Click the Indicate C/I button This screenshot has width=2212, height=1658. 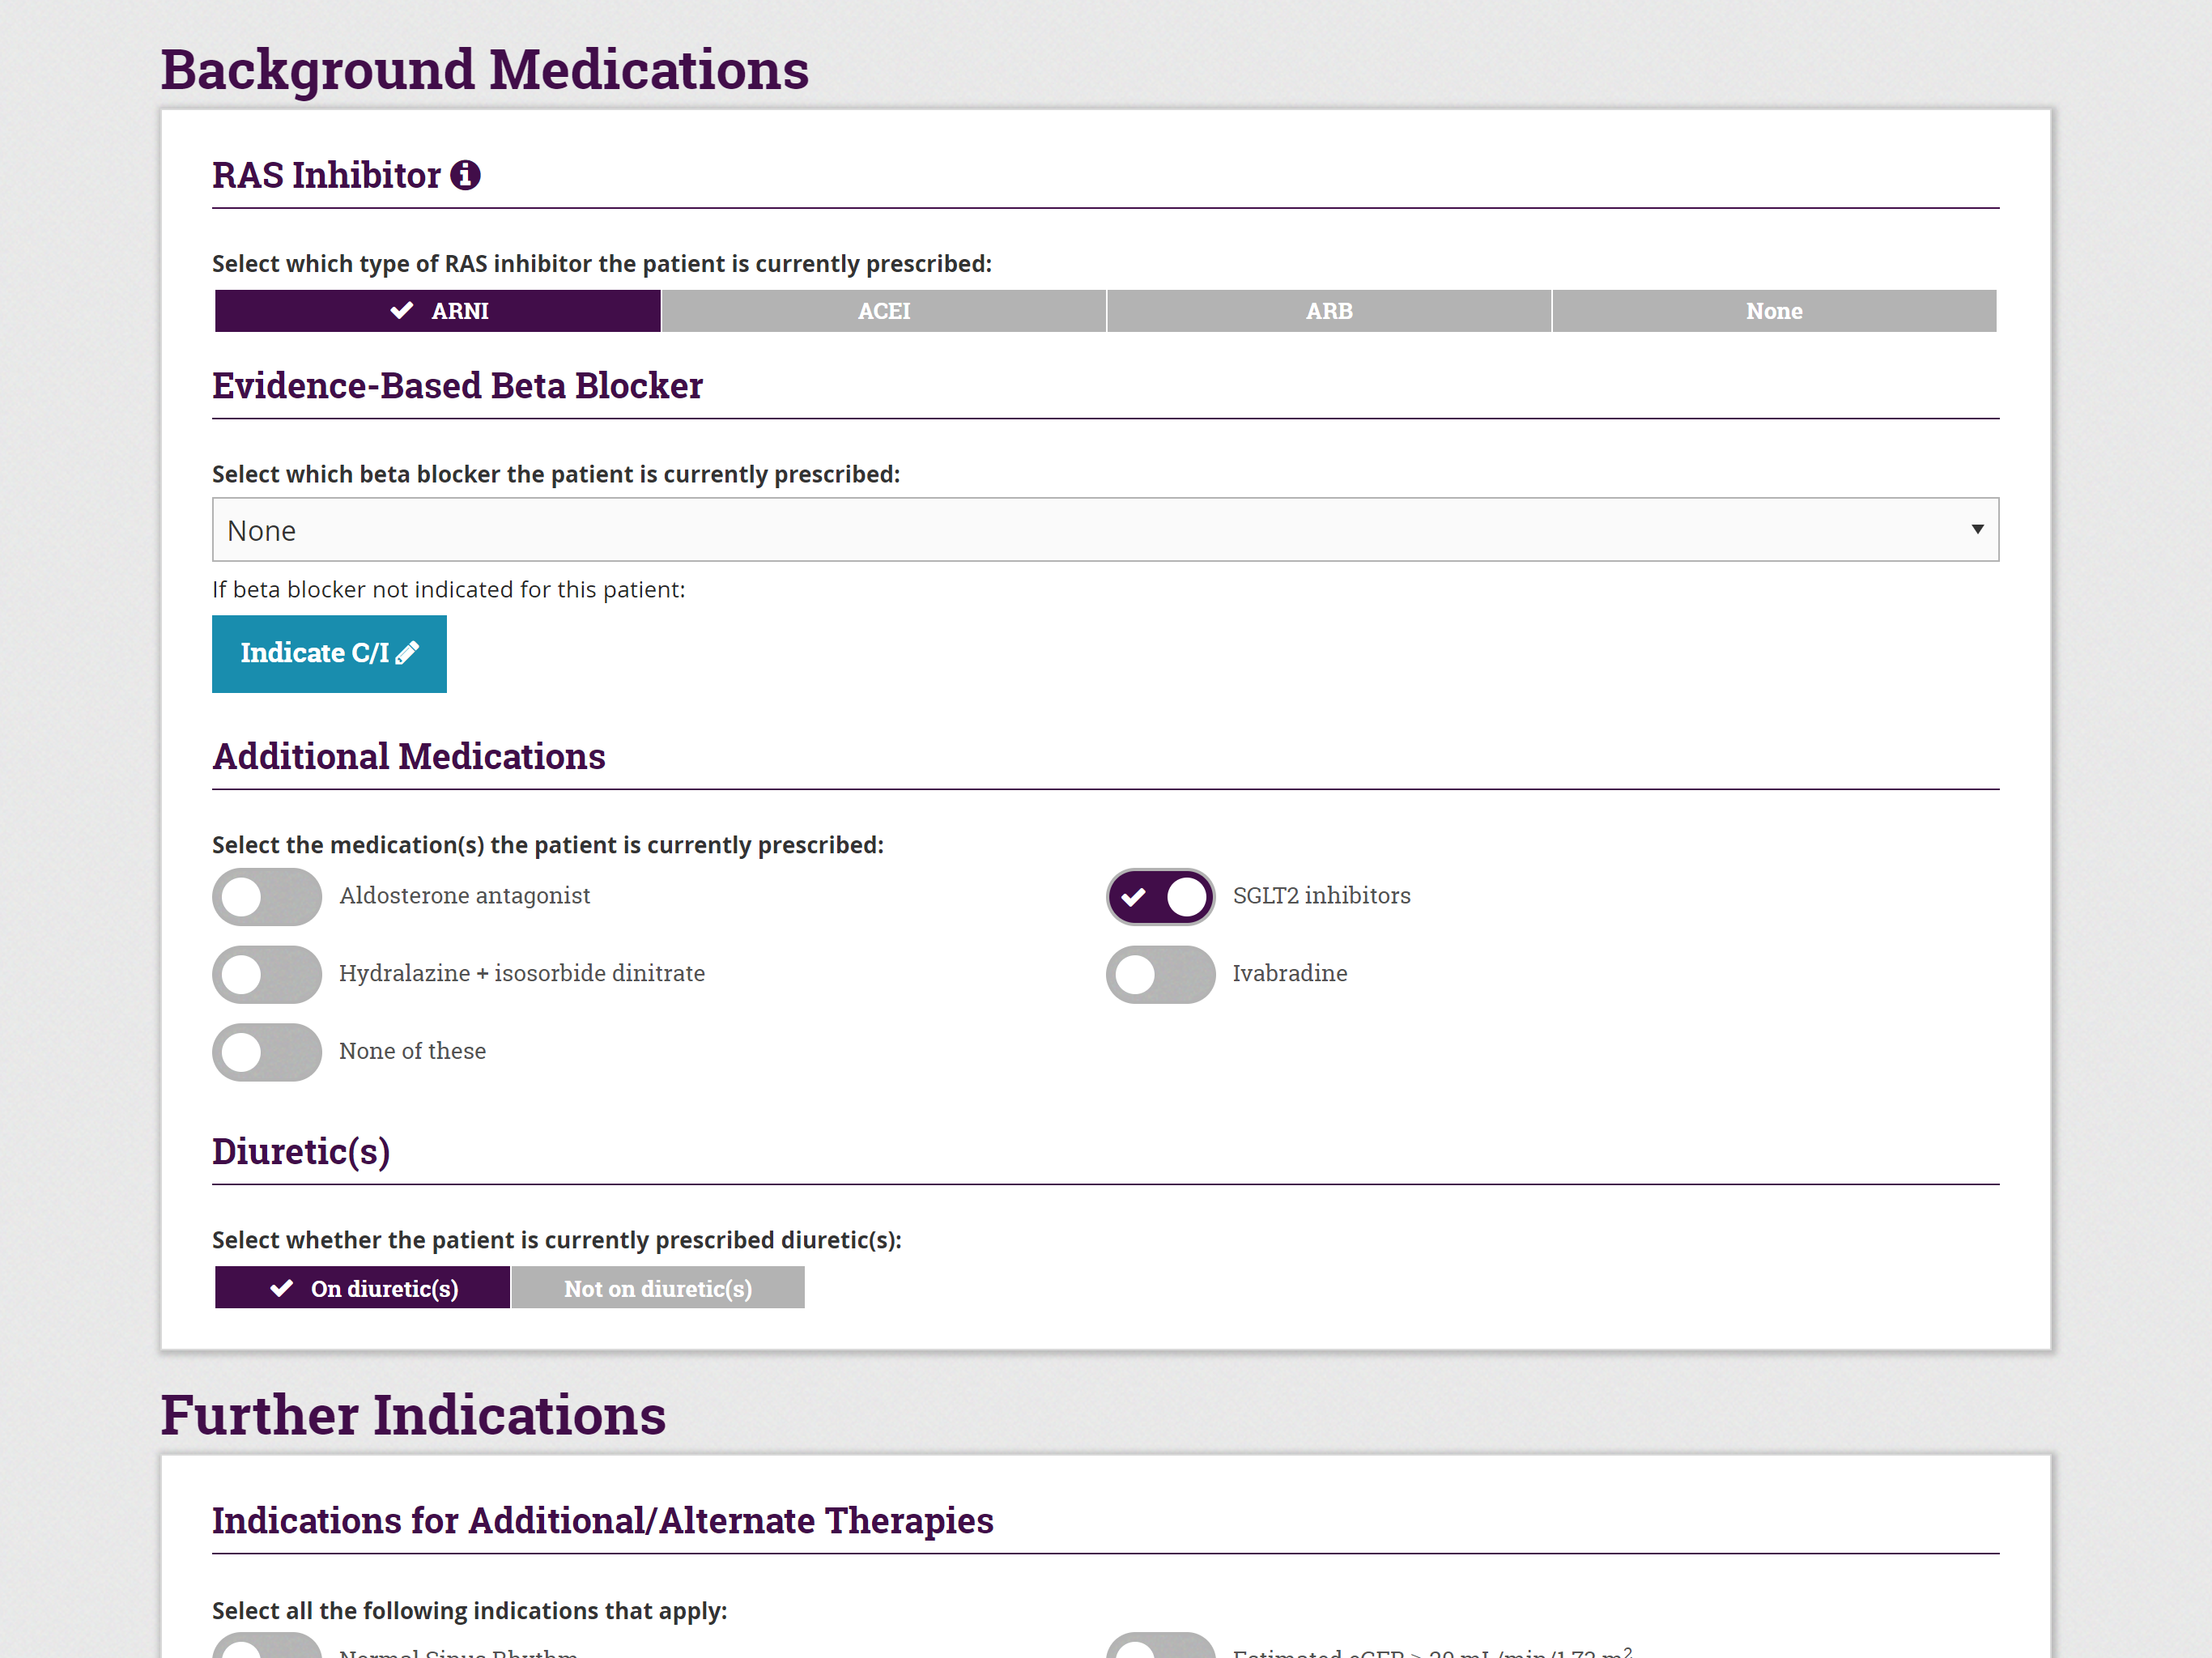coord(329,653)
